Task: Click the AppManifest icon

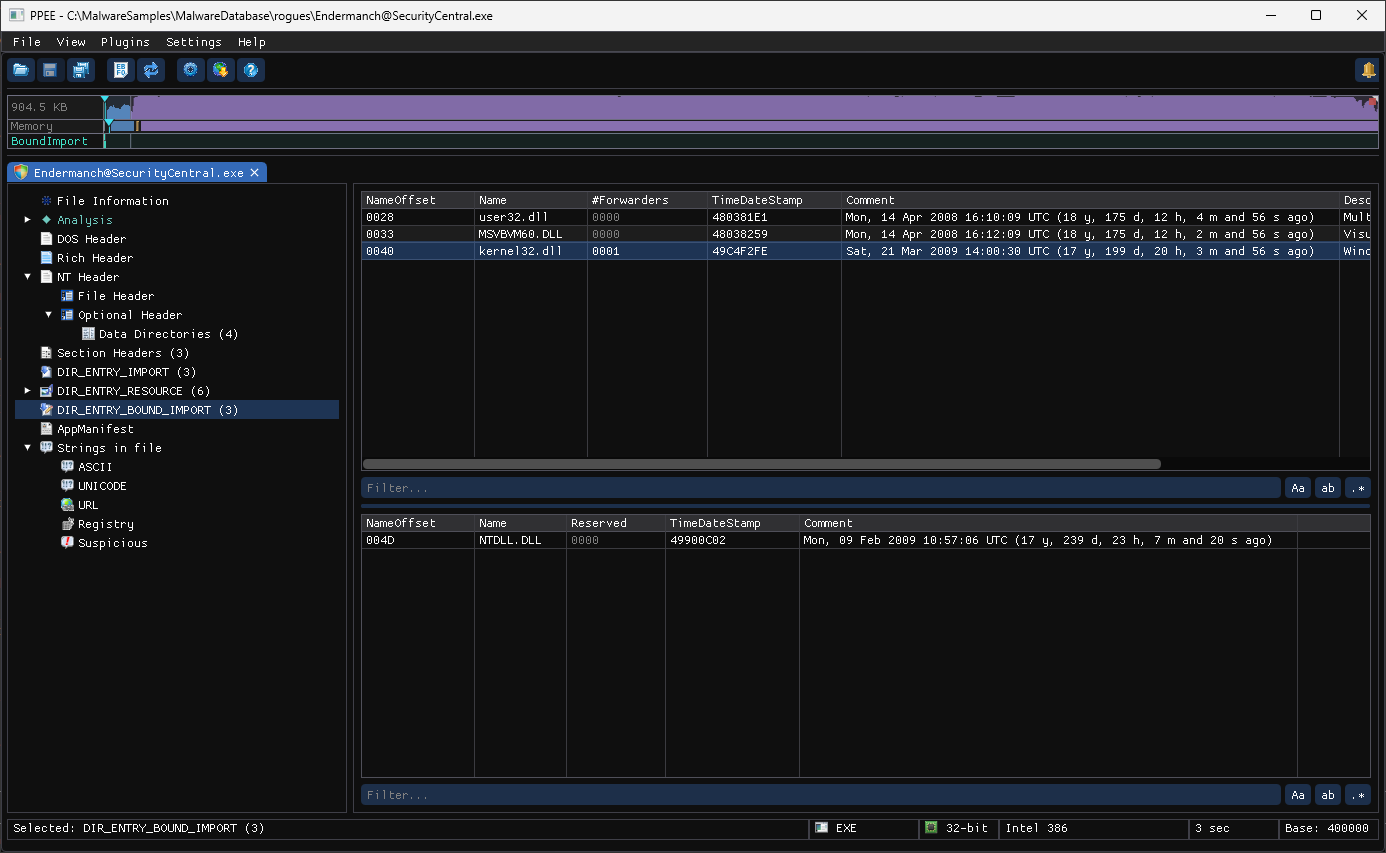Action: (46, 429)
